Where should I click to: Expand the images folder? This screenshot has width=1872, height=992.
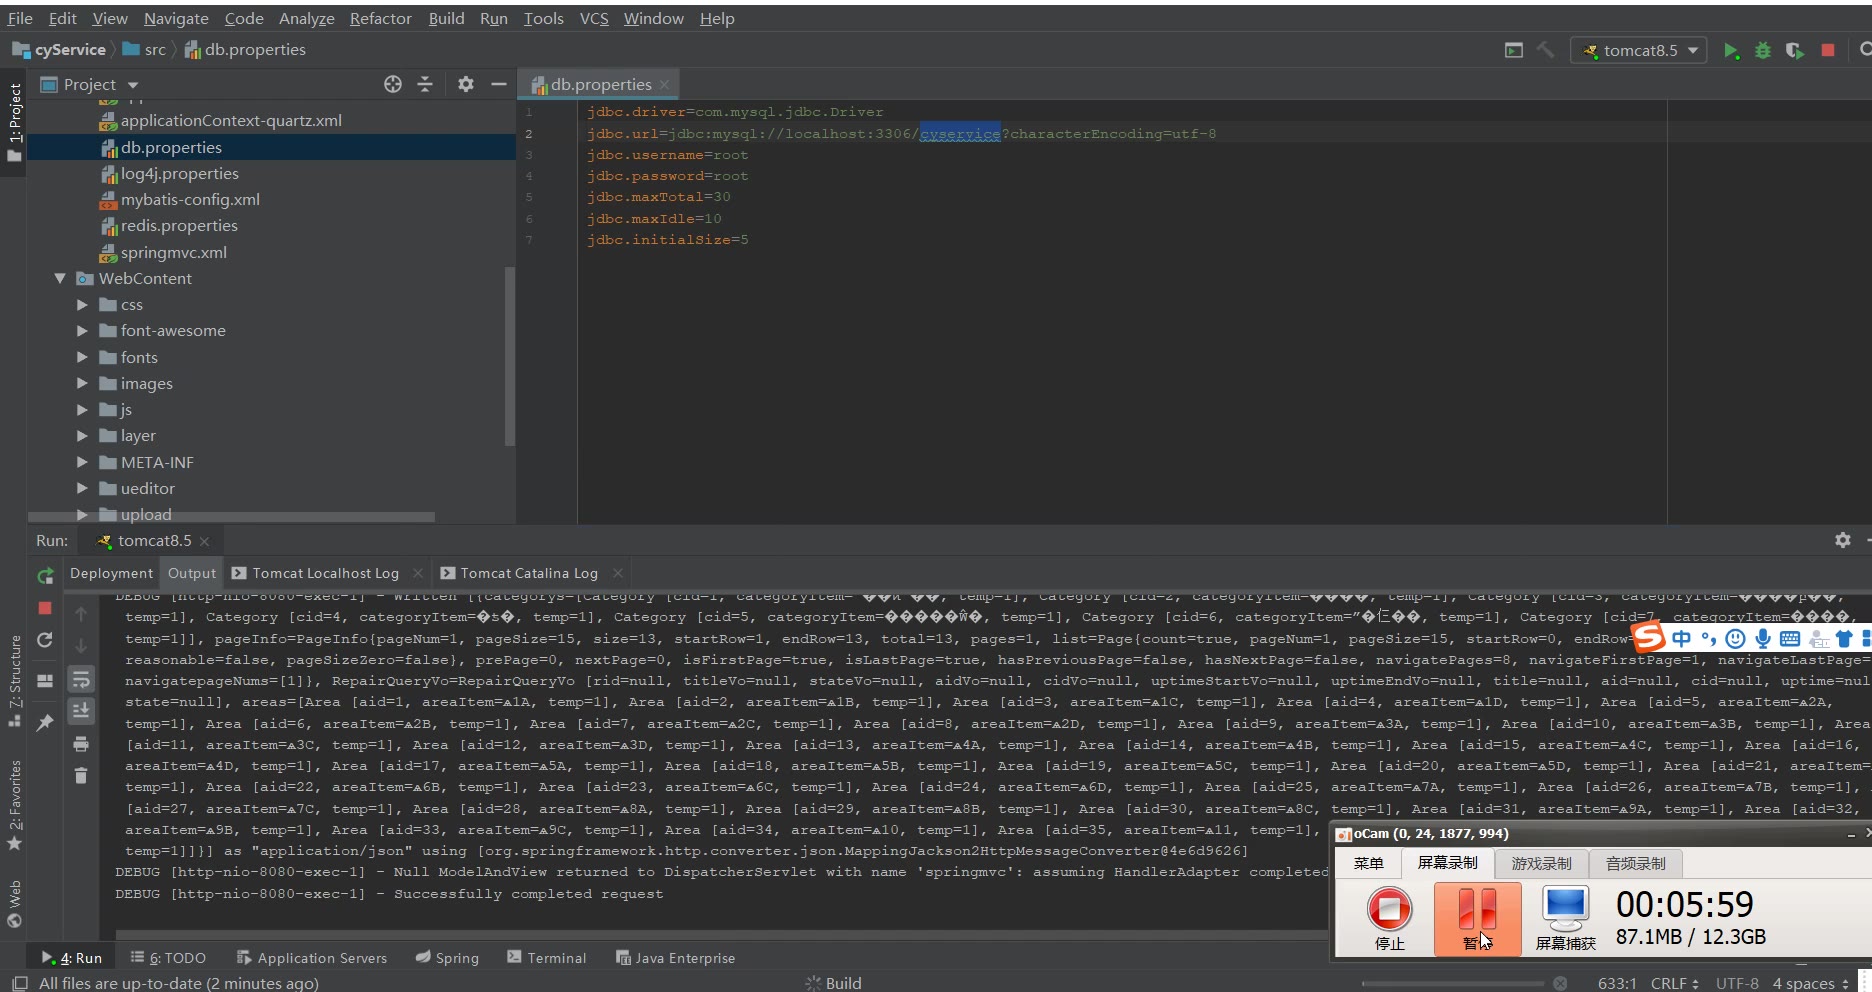(x=82, y=383)
